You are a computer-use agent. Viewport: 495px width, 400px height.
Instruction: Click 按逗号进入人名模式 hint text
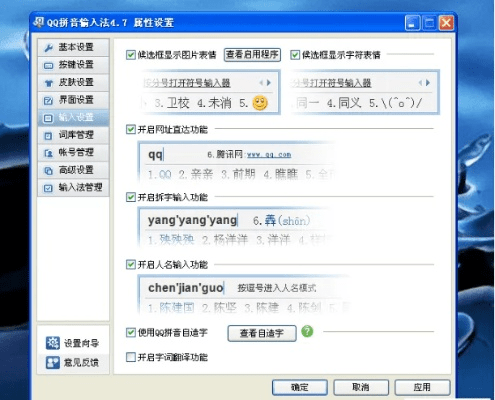(277, 288)
